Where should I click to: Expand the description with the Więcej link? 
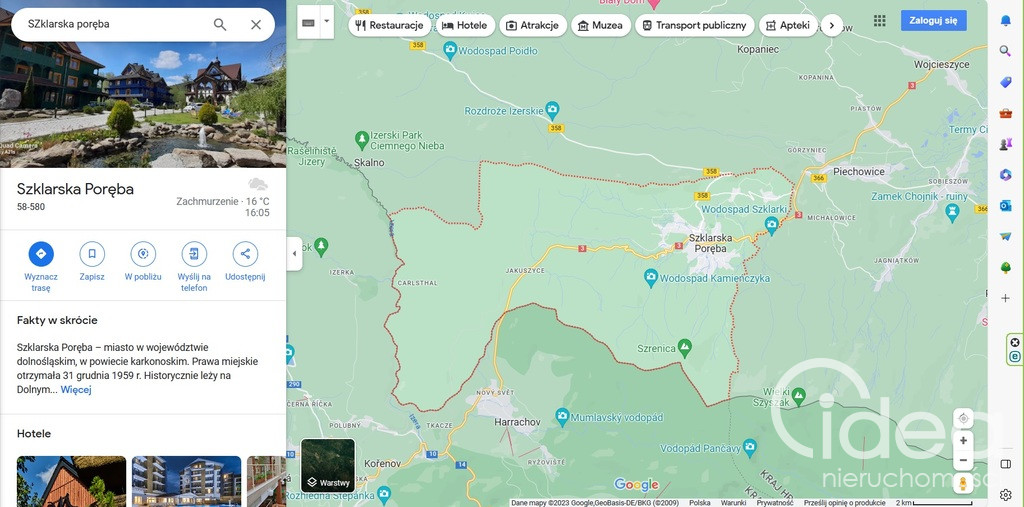tap(76, 390)
